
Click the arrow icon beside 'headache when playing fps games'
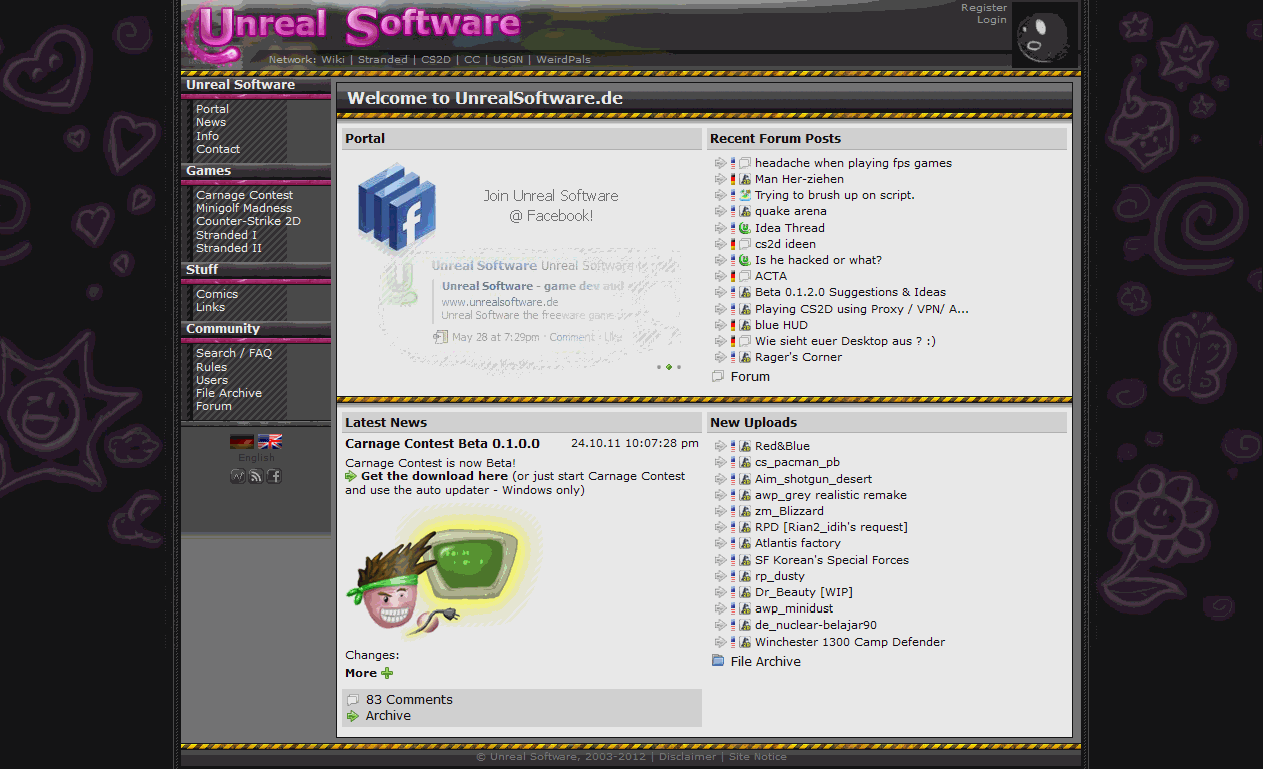pyautogui.click(x=720, y=163)
